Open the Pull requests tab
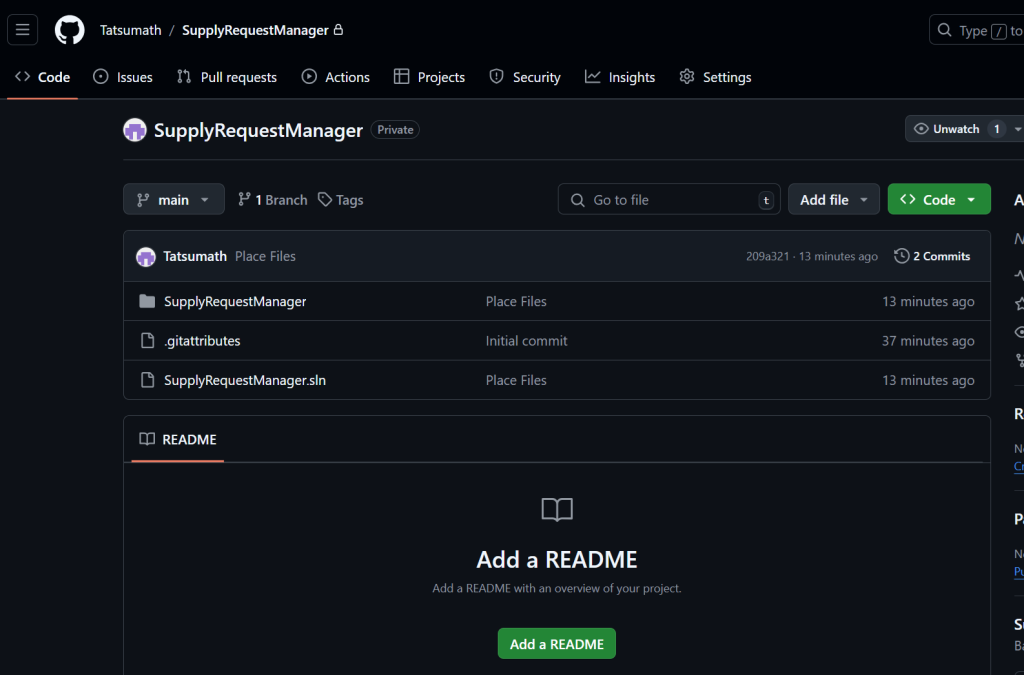 227,77
